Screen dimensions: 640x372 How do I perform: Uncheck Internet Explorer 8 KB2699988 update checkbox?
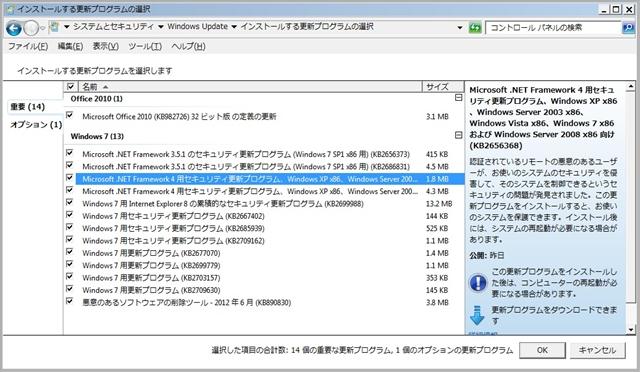(69, 203)
